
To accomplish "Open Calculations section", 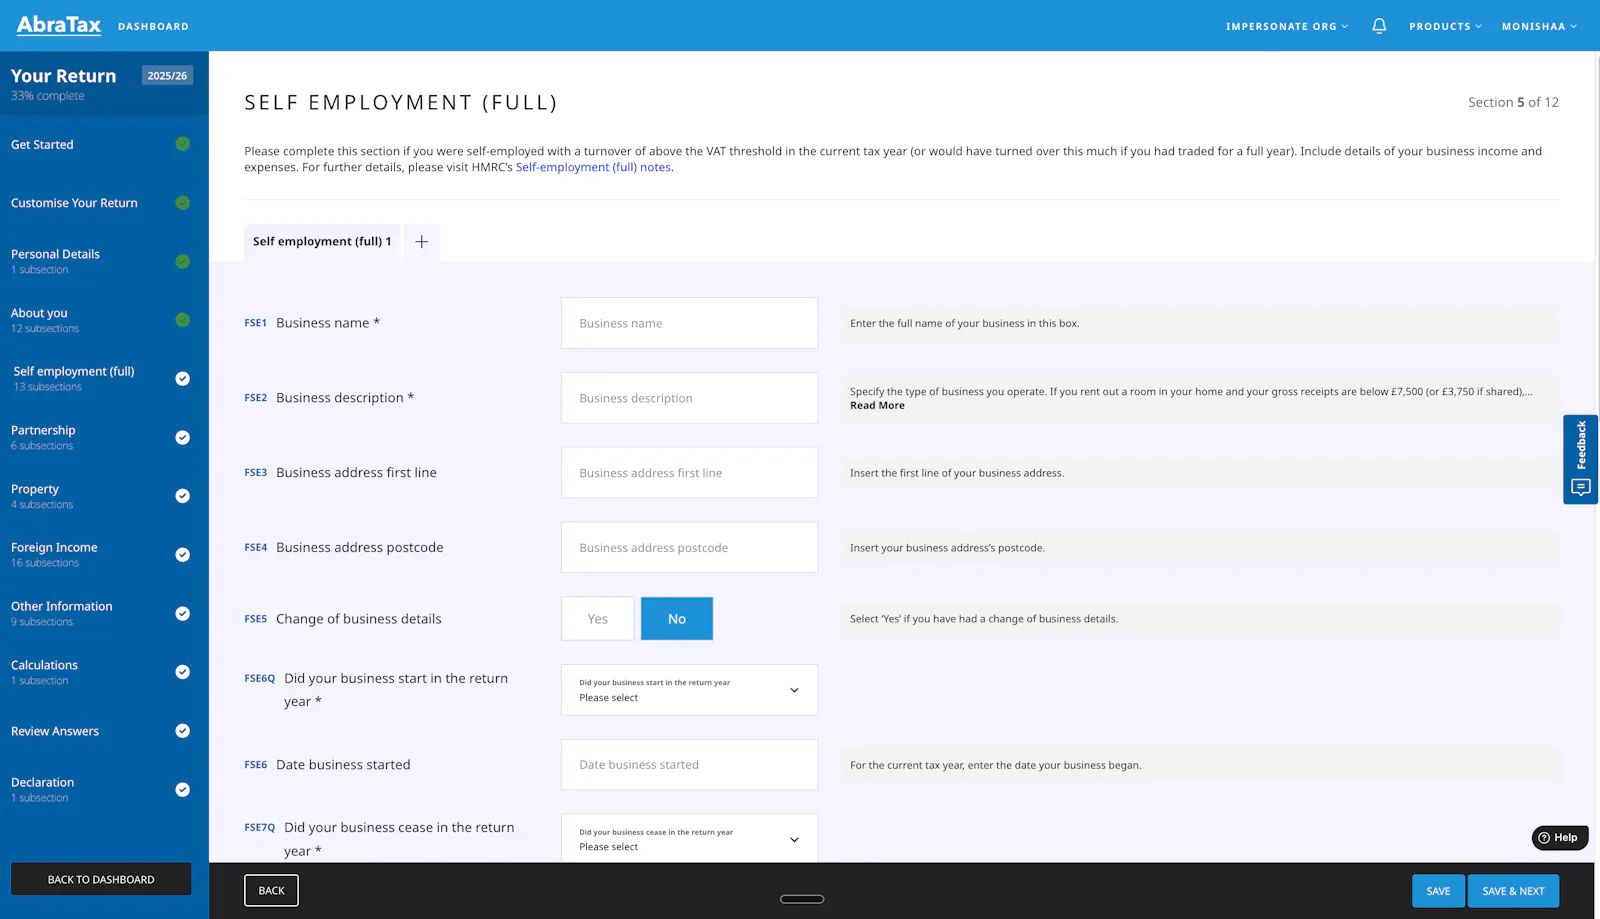I will tap(44, 672).
